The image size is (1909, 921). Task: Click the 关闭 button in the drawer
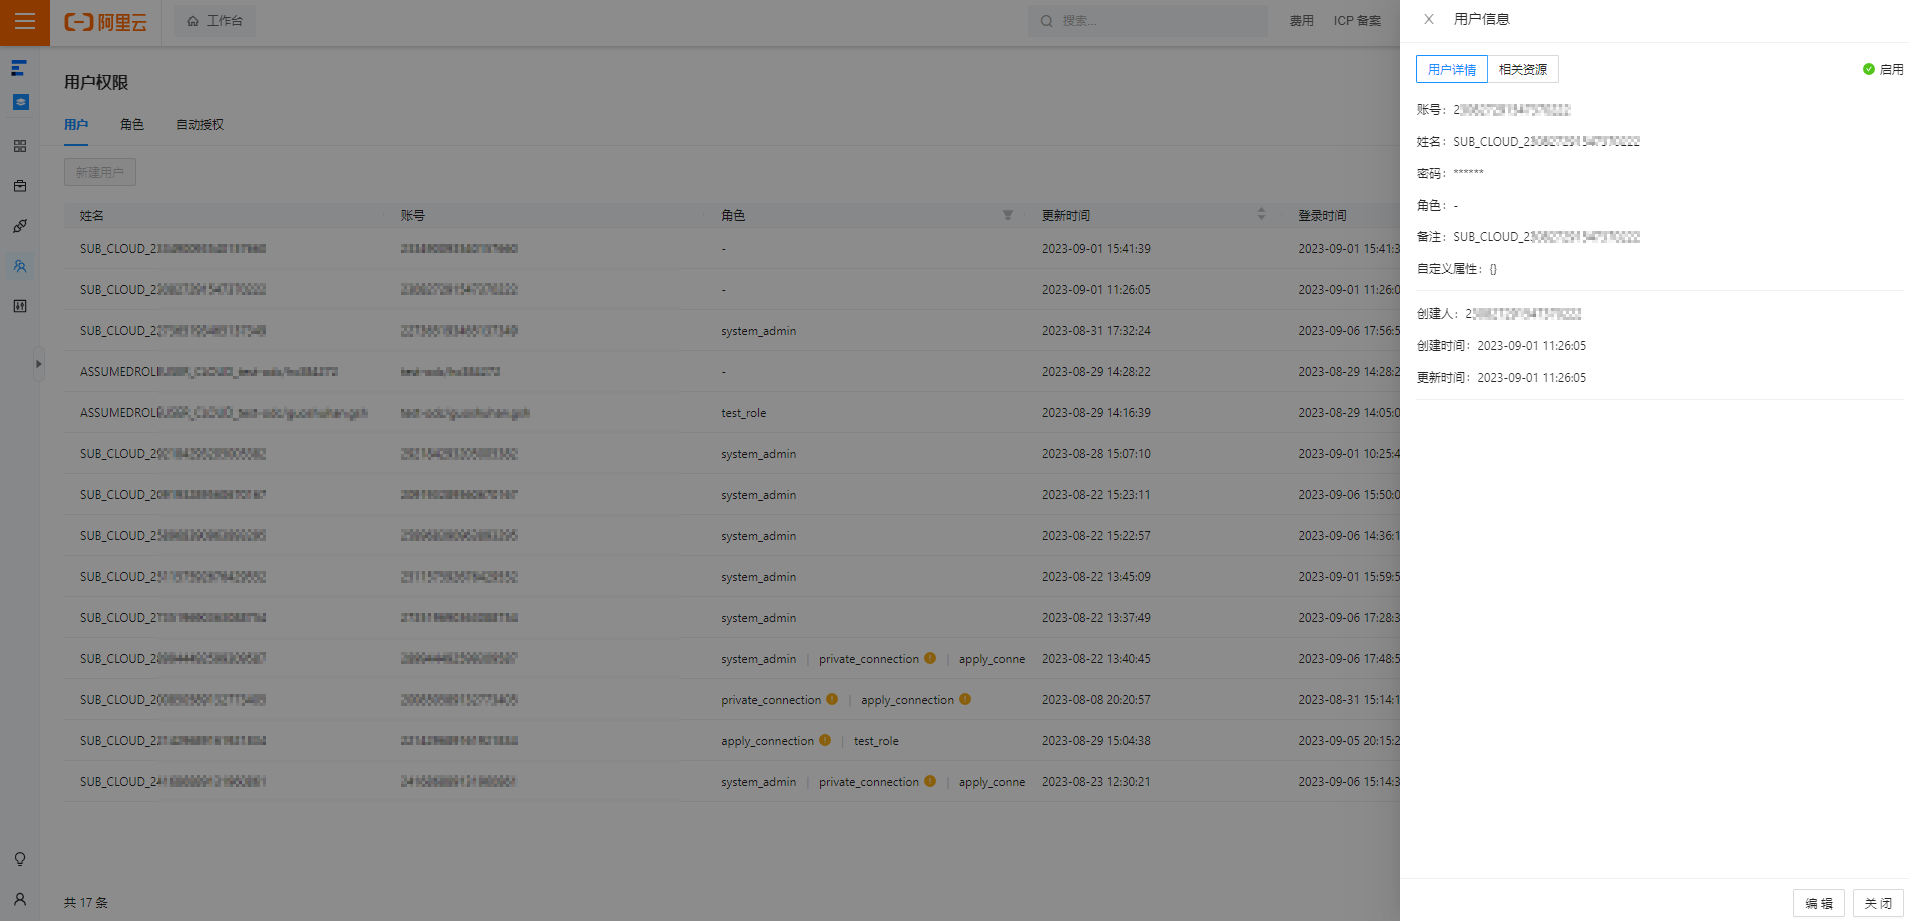click(x=1878, y=903)
